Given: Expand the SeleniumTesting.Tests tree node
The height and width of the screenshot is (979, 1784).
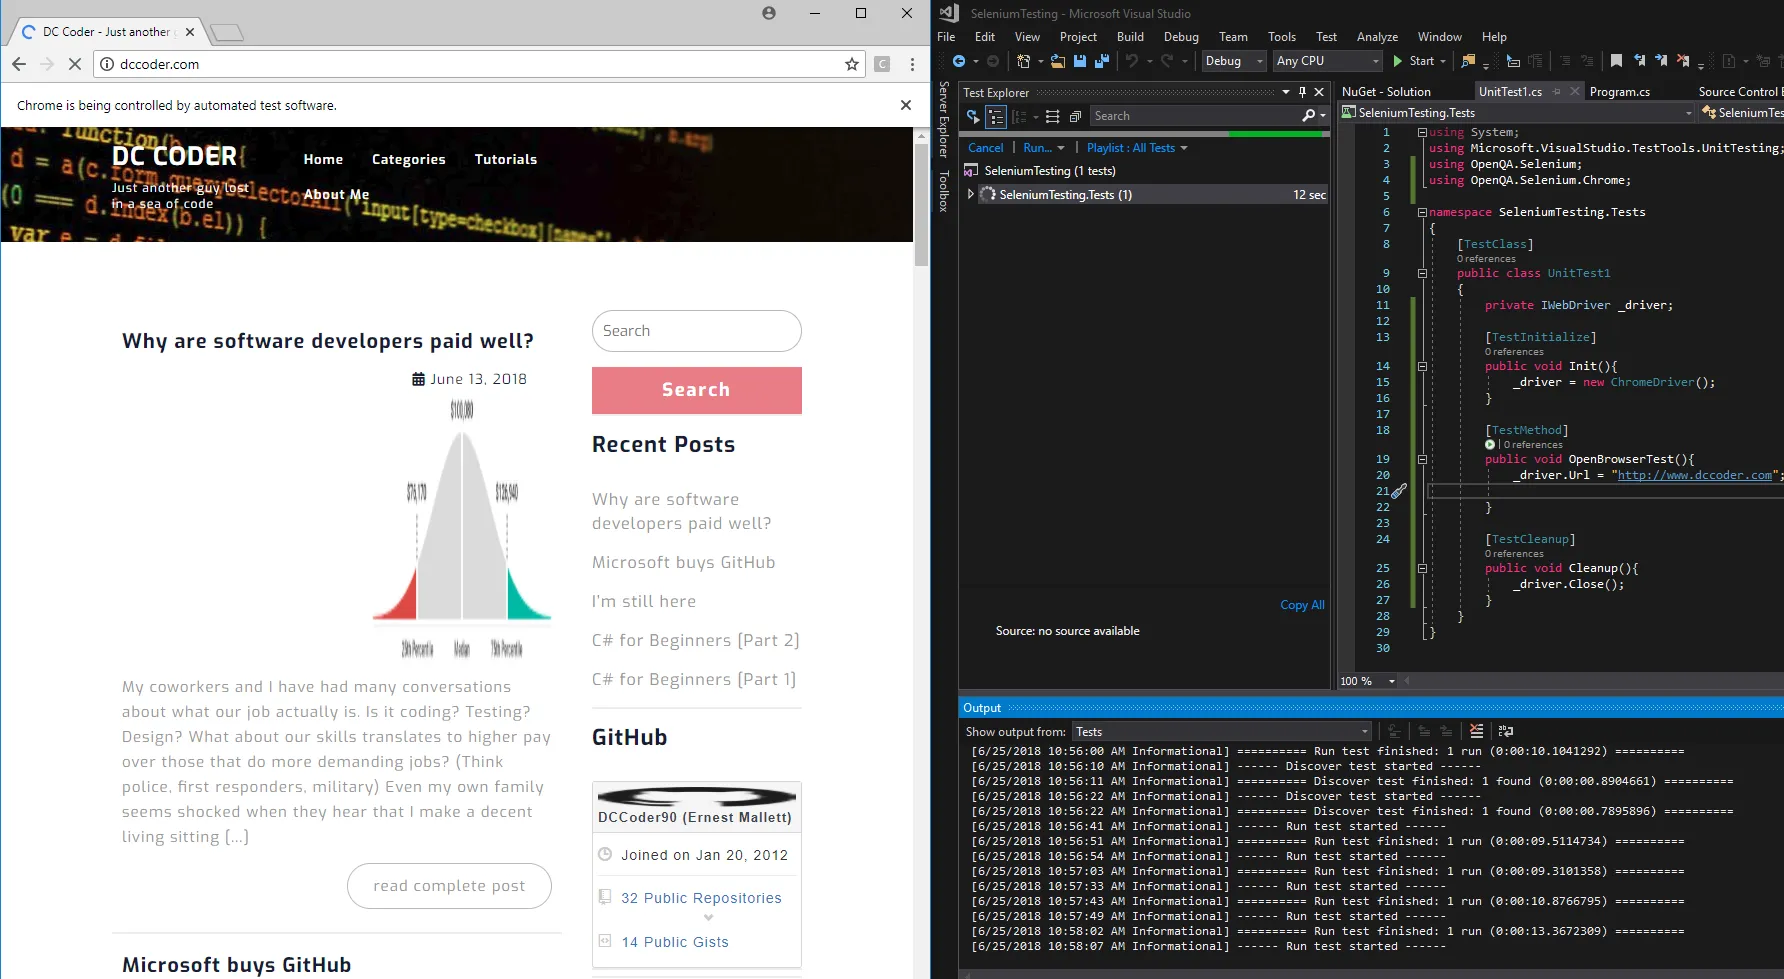Looking at the screenshot, I should coord(970,194).
